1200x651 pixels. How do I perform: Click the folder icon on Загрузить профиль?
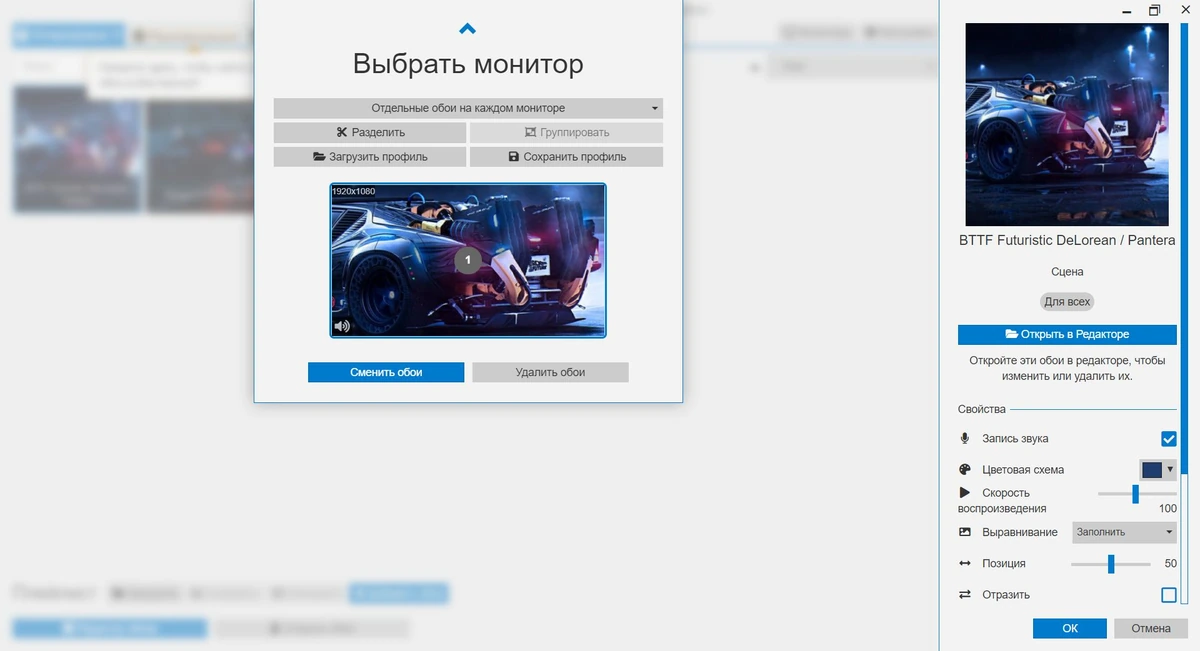(319, 157)
